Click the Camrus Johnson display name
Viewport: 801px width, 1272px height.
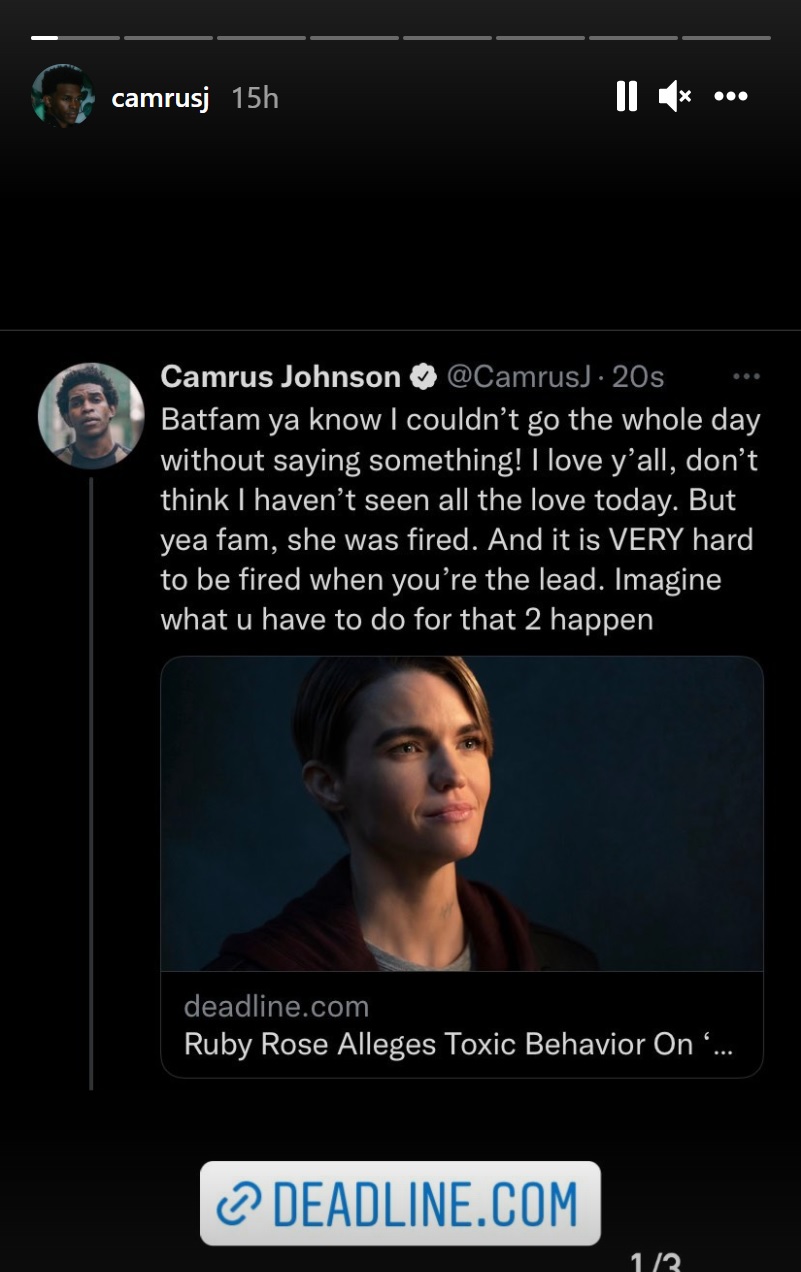click(x=280, y=377)
